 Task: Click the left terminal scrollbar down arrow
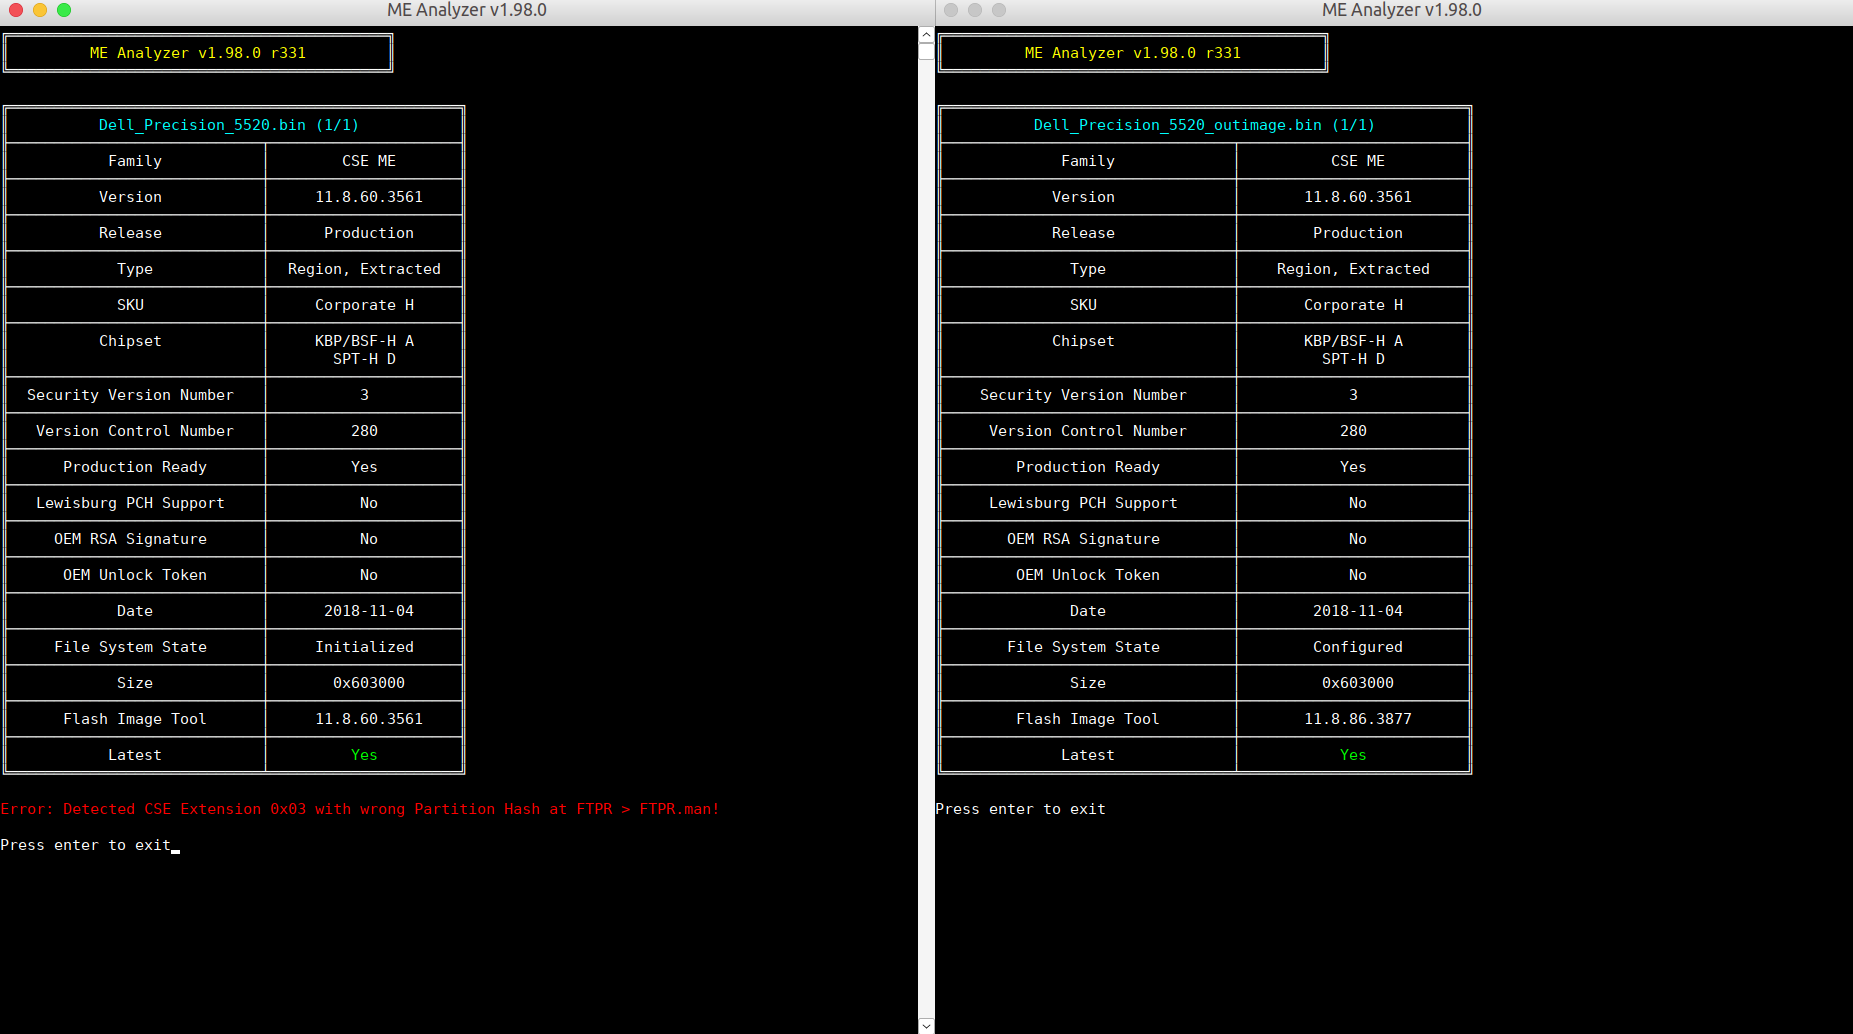click(x=926, y=1025)
